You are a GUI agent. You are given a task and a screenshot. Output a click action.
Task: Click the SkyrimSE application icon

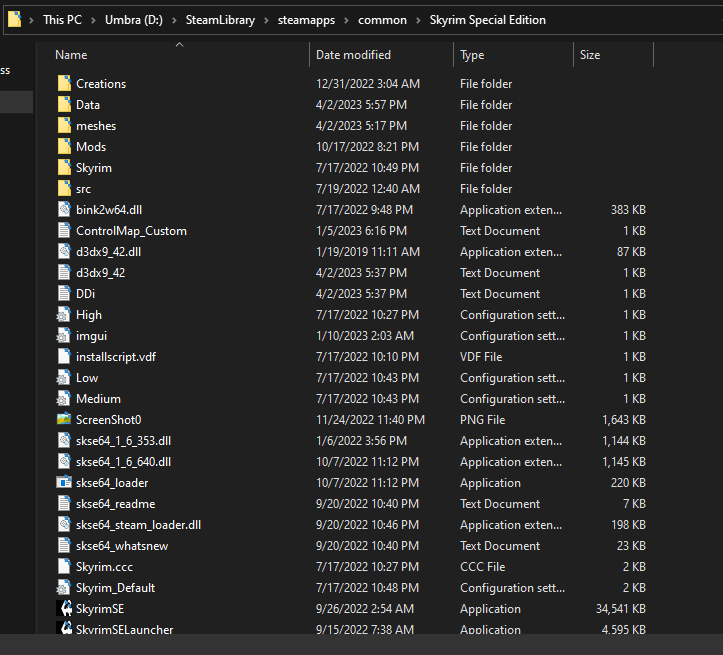point(64,608)
